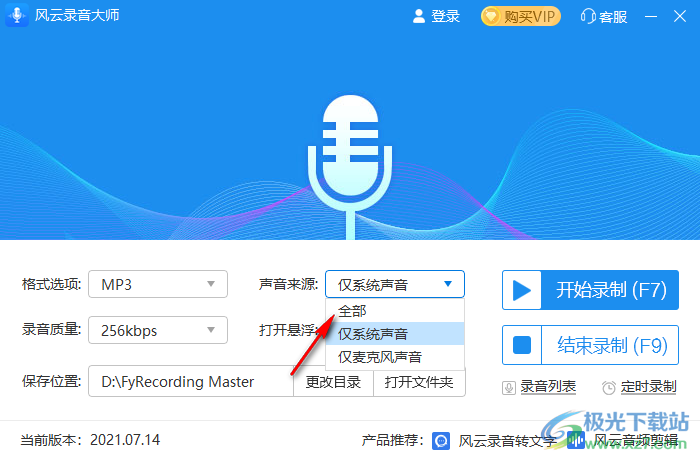Viewport: 700px width, 460px height.
Task: Click the microphone icon beside 录音列表
Action: tap(509, 387)
